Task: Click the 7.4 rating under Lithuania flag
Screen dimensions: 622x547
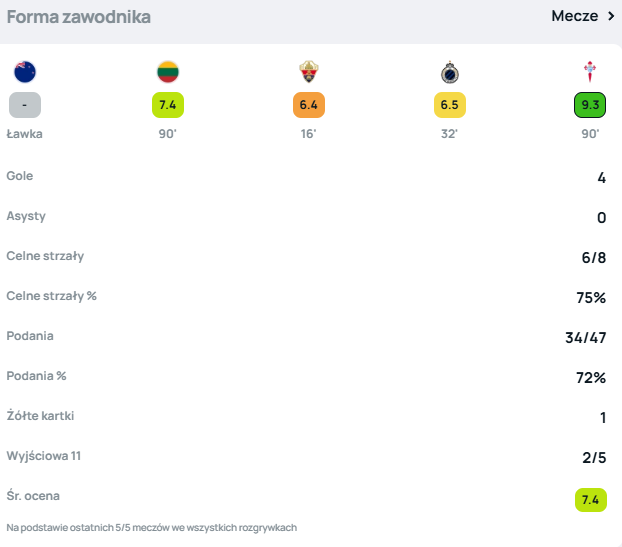Action: (x=167, y=105)
